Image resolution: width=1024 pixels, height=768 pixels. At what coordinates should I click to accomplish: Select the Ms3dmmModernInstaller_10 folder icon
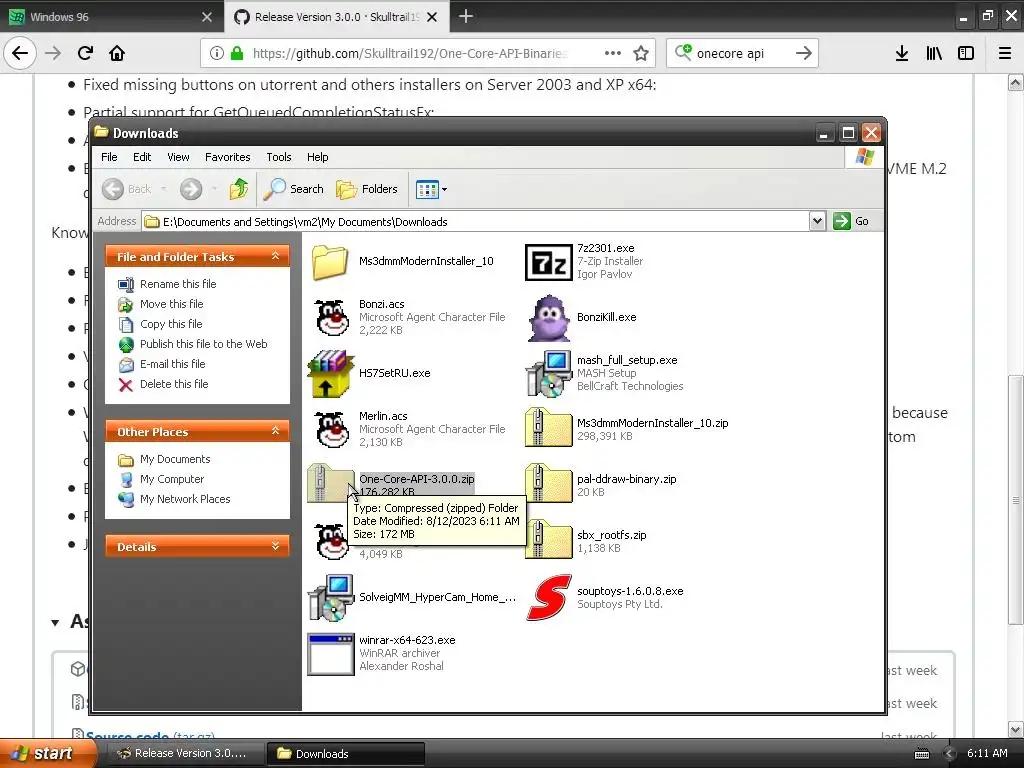click(330, 263)
